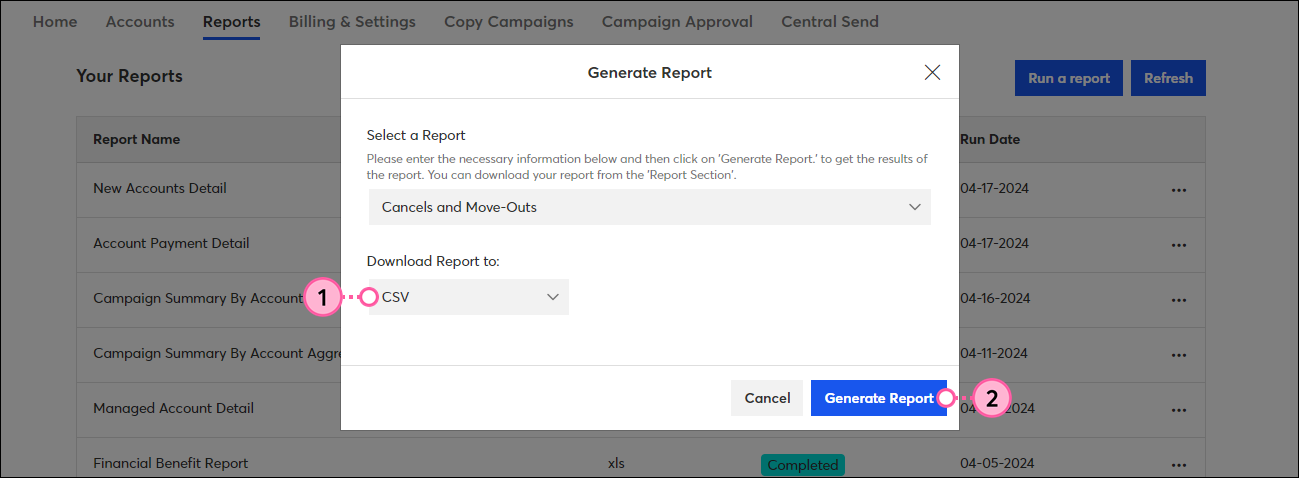Click the Run Date column header
The image size is (1299, 478).
point(990,139)
